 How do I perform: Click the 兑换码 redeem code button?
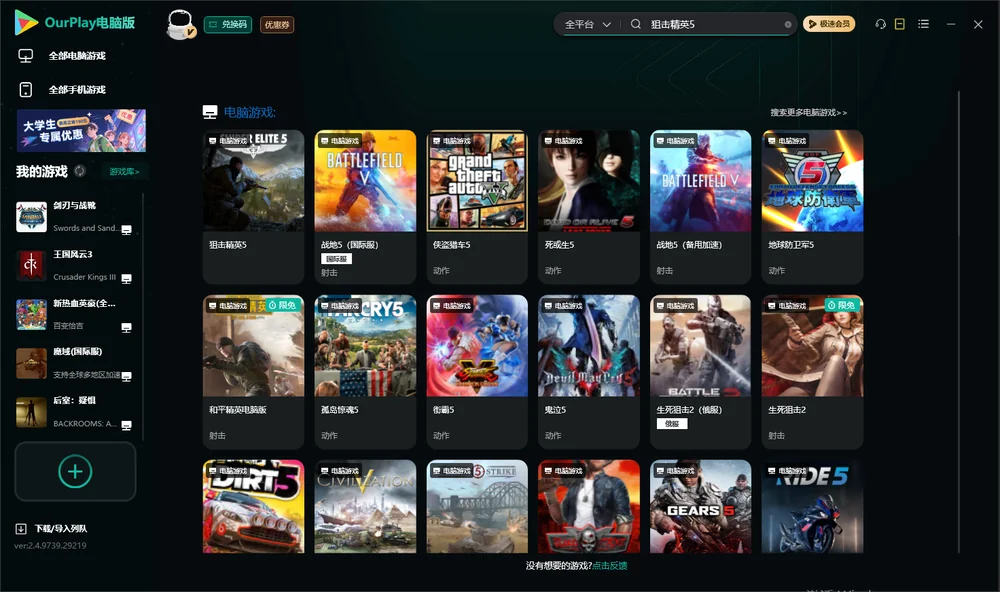228,24
